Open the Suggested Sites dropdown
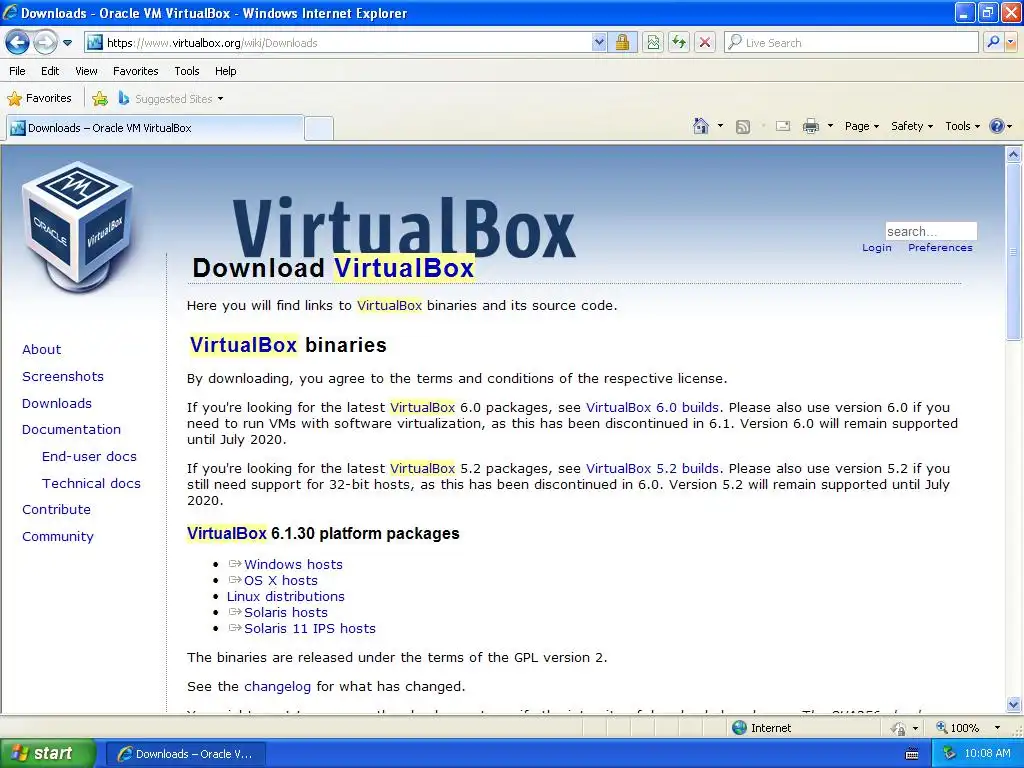 (171, 99)
